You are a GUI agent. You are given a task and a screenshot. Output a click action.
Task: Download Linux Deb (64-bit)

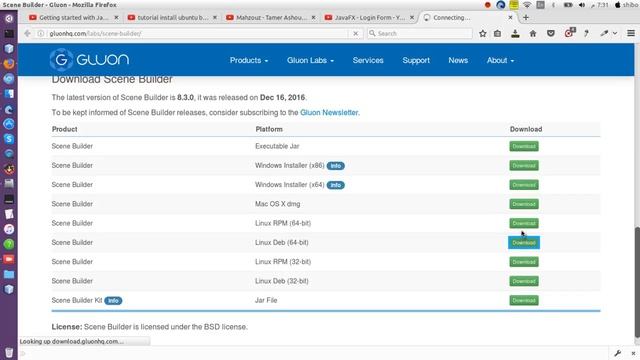[524, 242]
